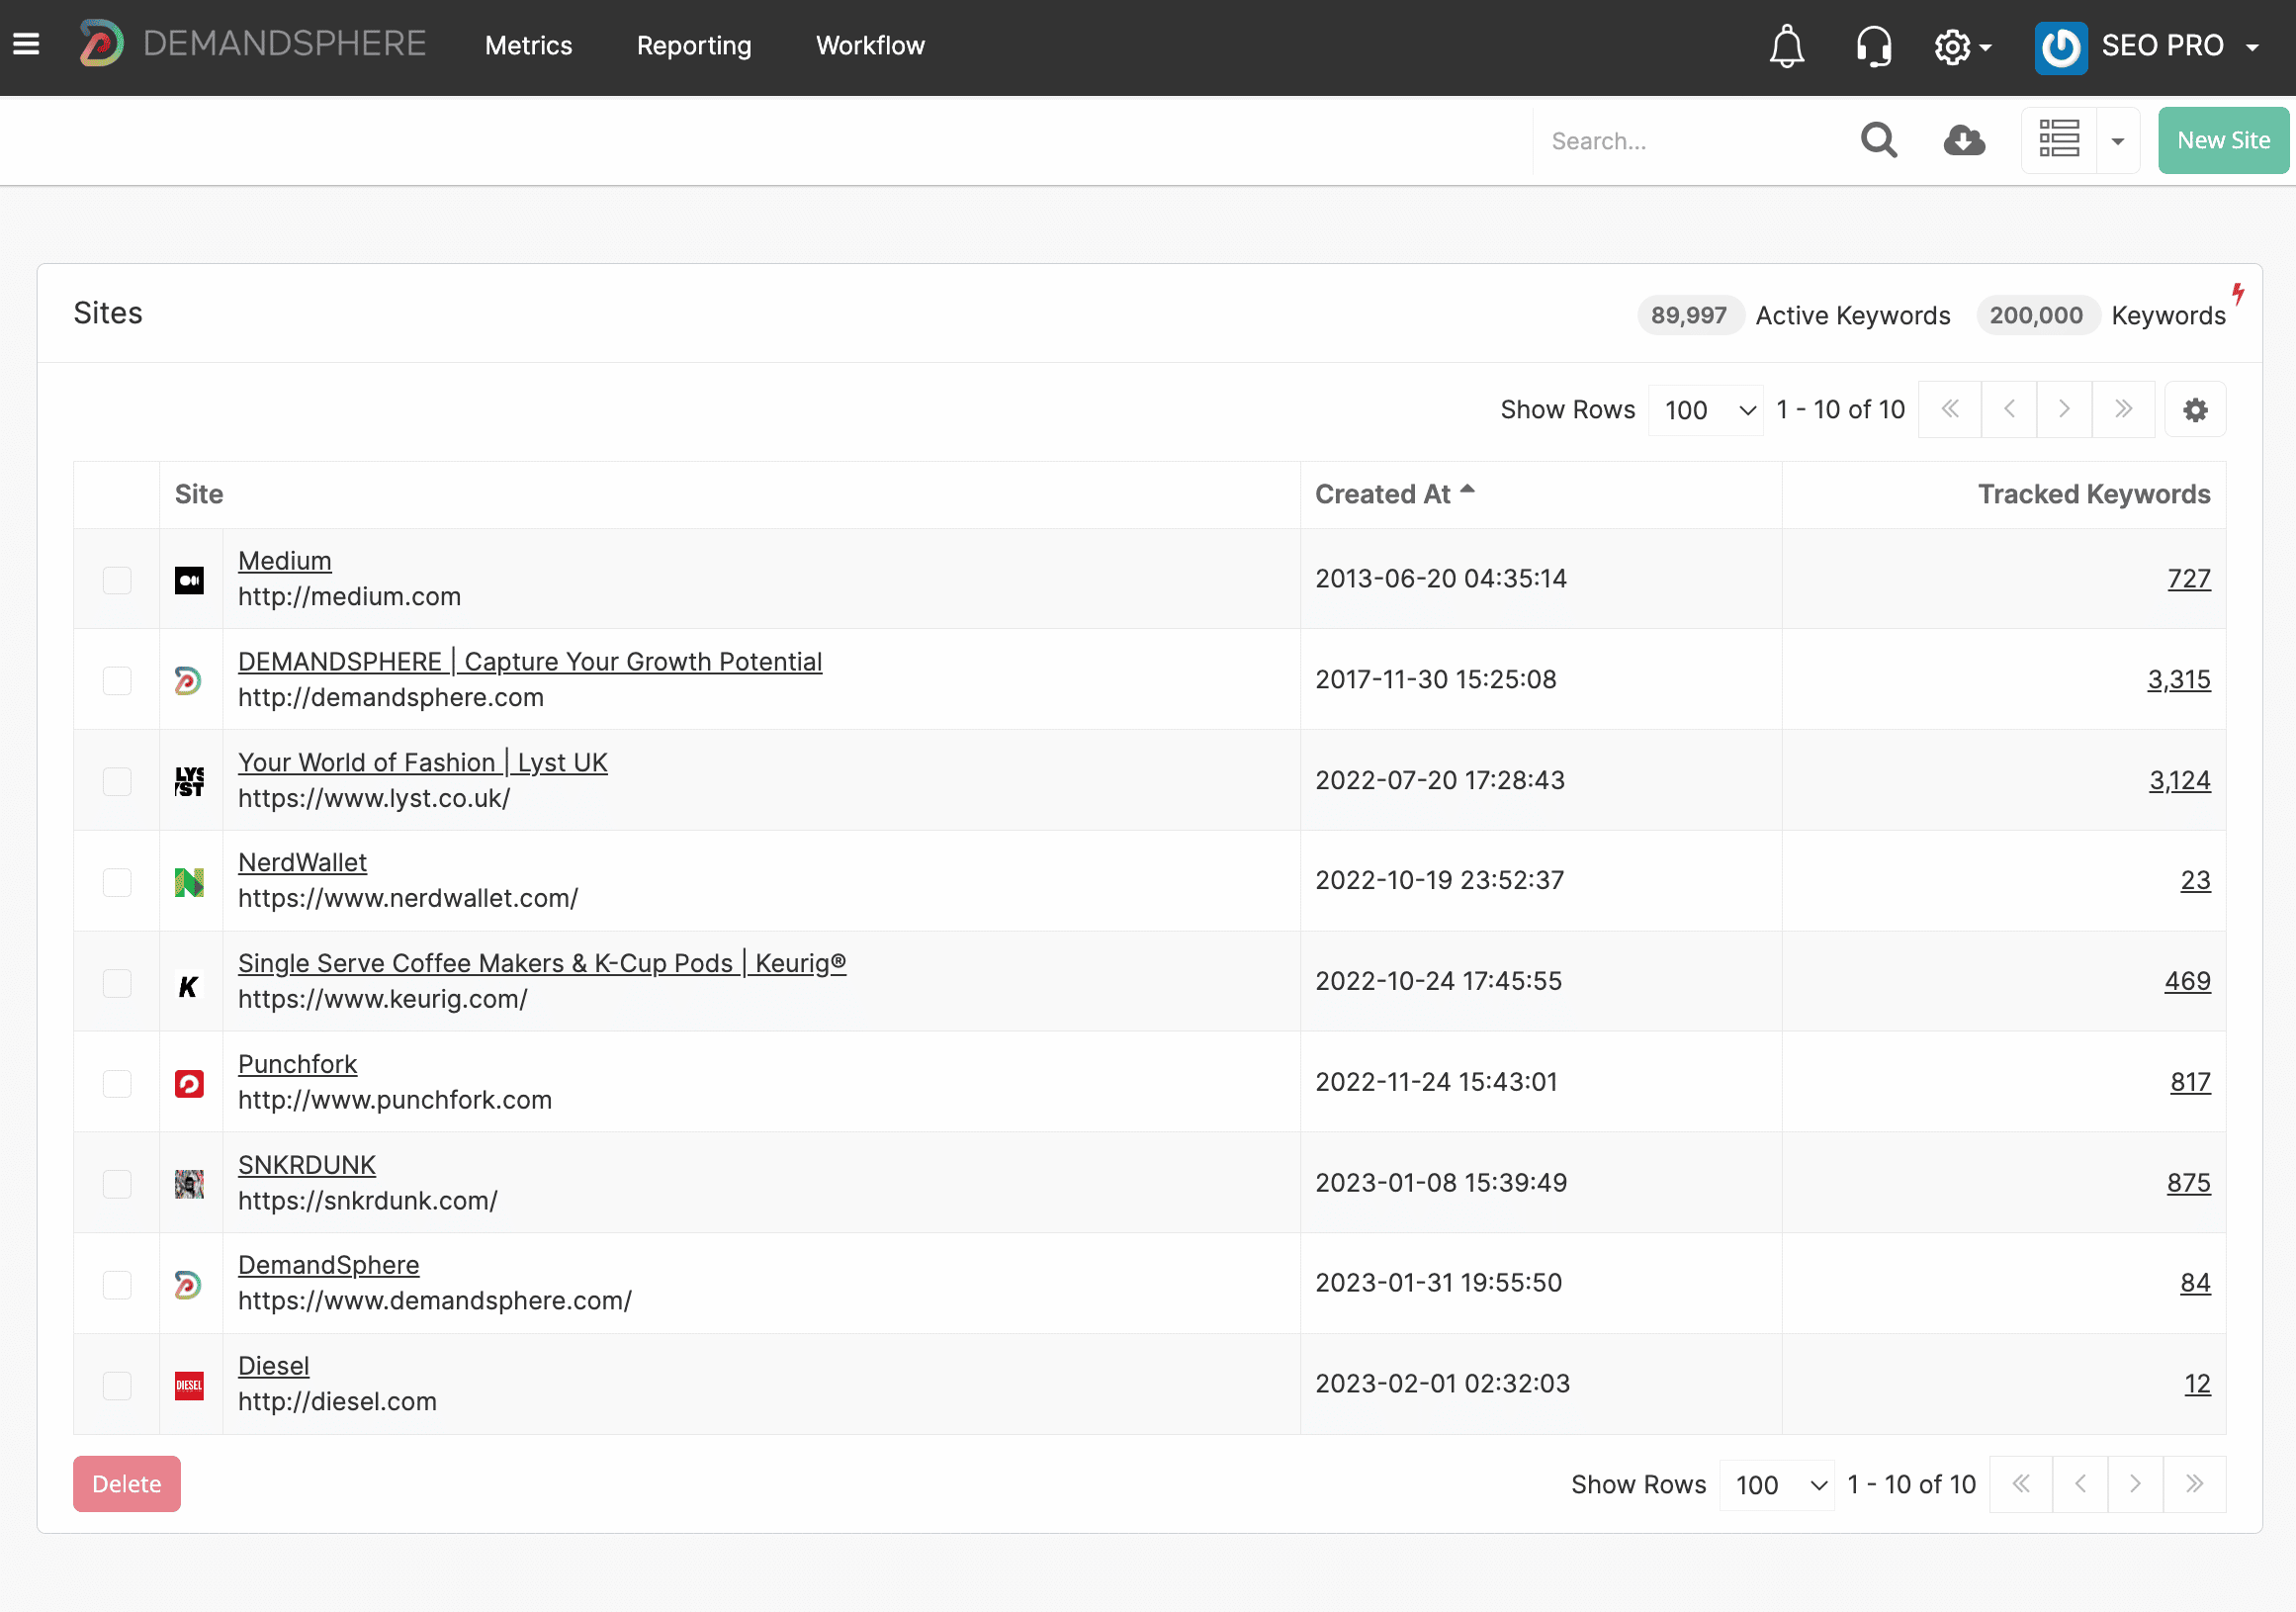Open the hamburger navigation menu
This screenshot has height=1612, width=2296.
pos(27,45)
